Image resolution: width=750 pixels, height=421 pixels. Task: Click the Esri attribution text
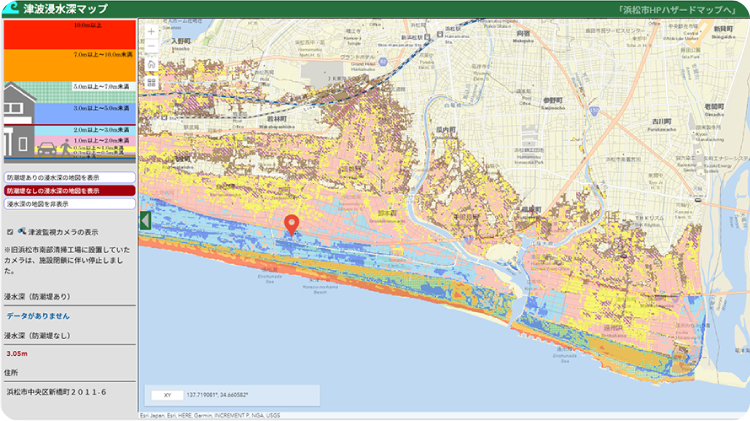click(210, 415)
